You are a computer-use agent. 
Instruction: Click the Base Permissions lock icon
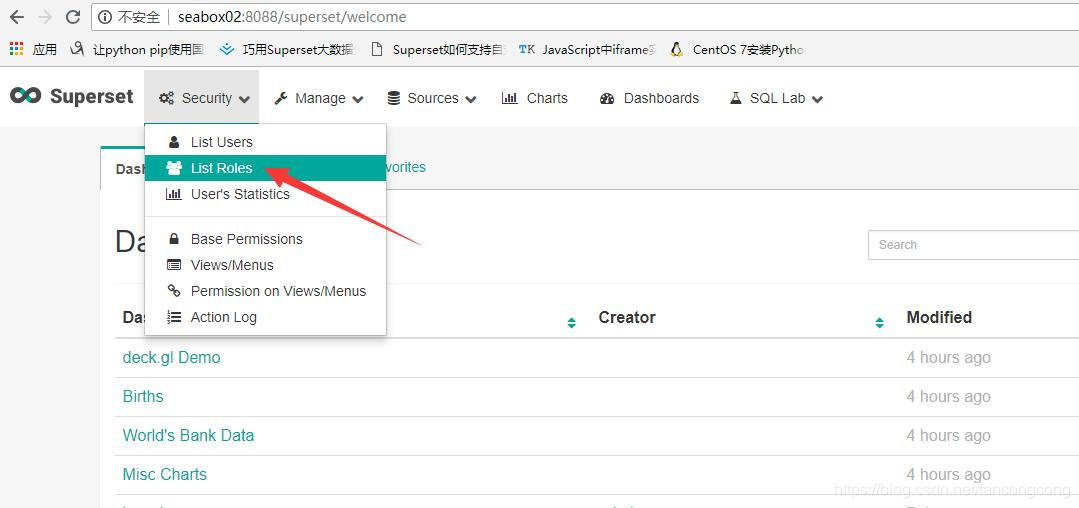(x=174, y=239)
